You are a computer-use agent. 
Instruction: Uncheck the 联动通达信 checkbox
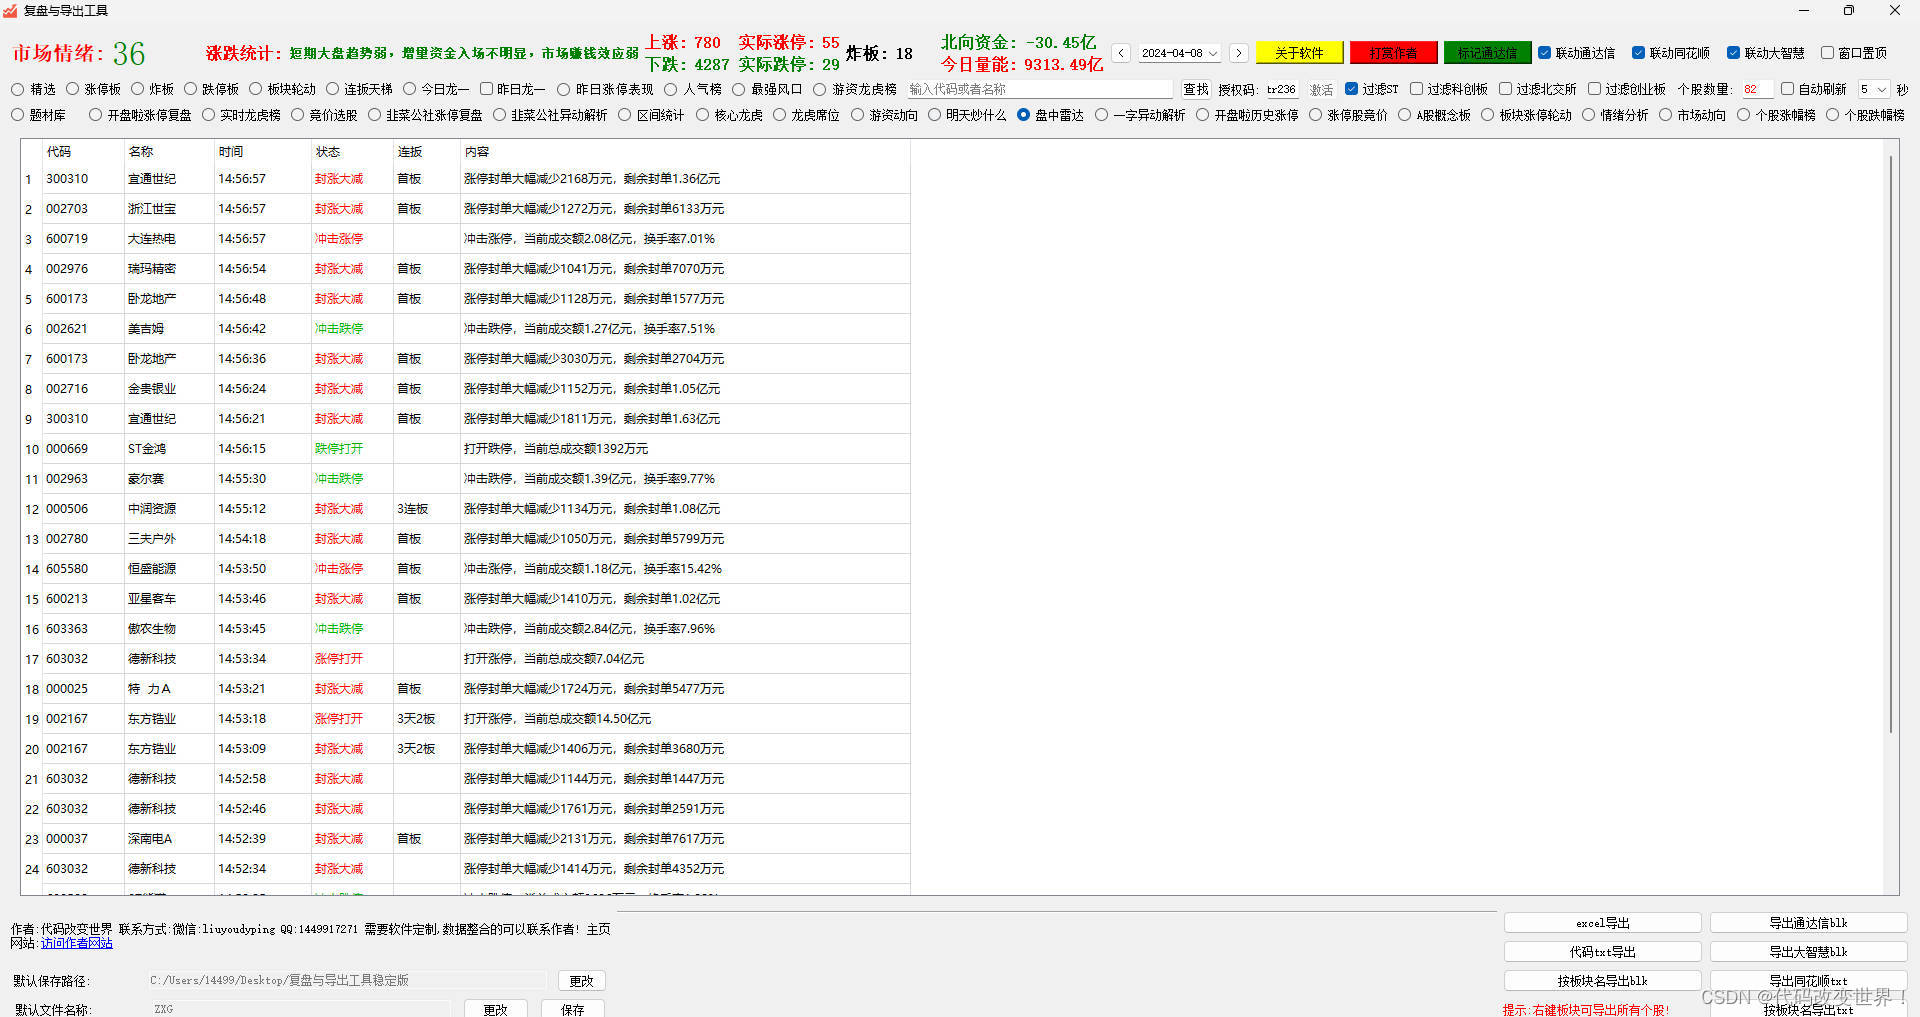tap(1545, 53)
